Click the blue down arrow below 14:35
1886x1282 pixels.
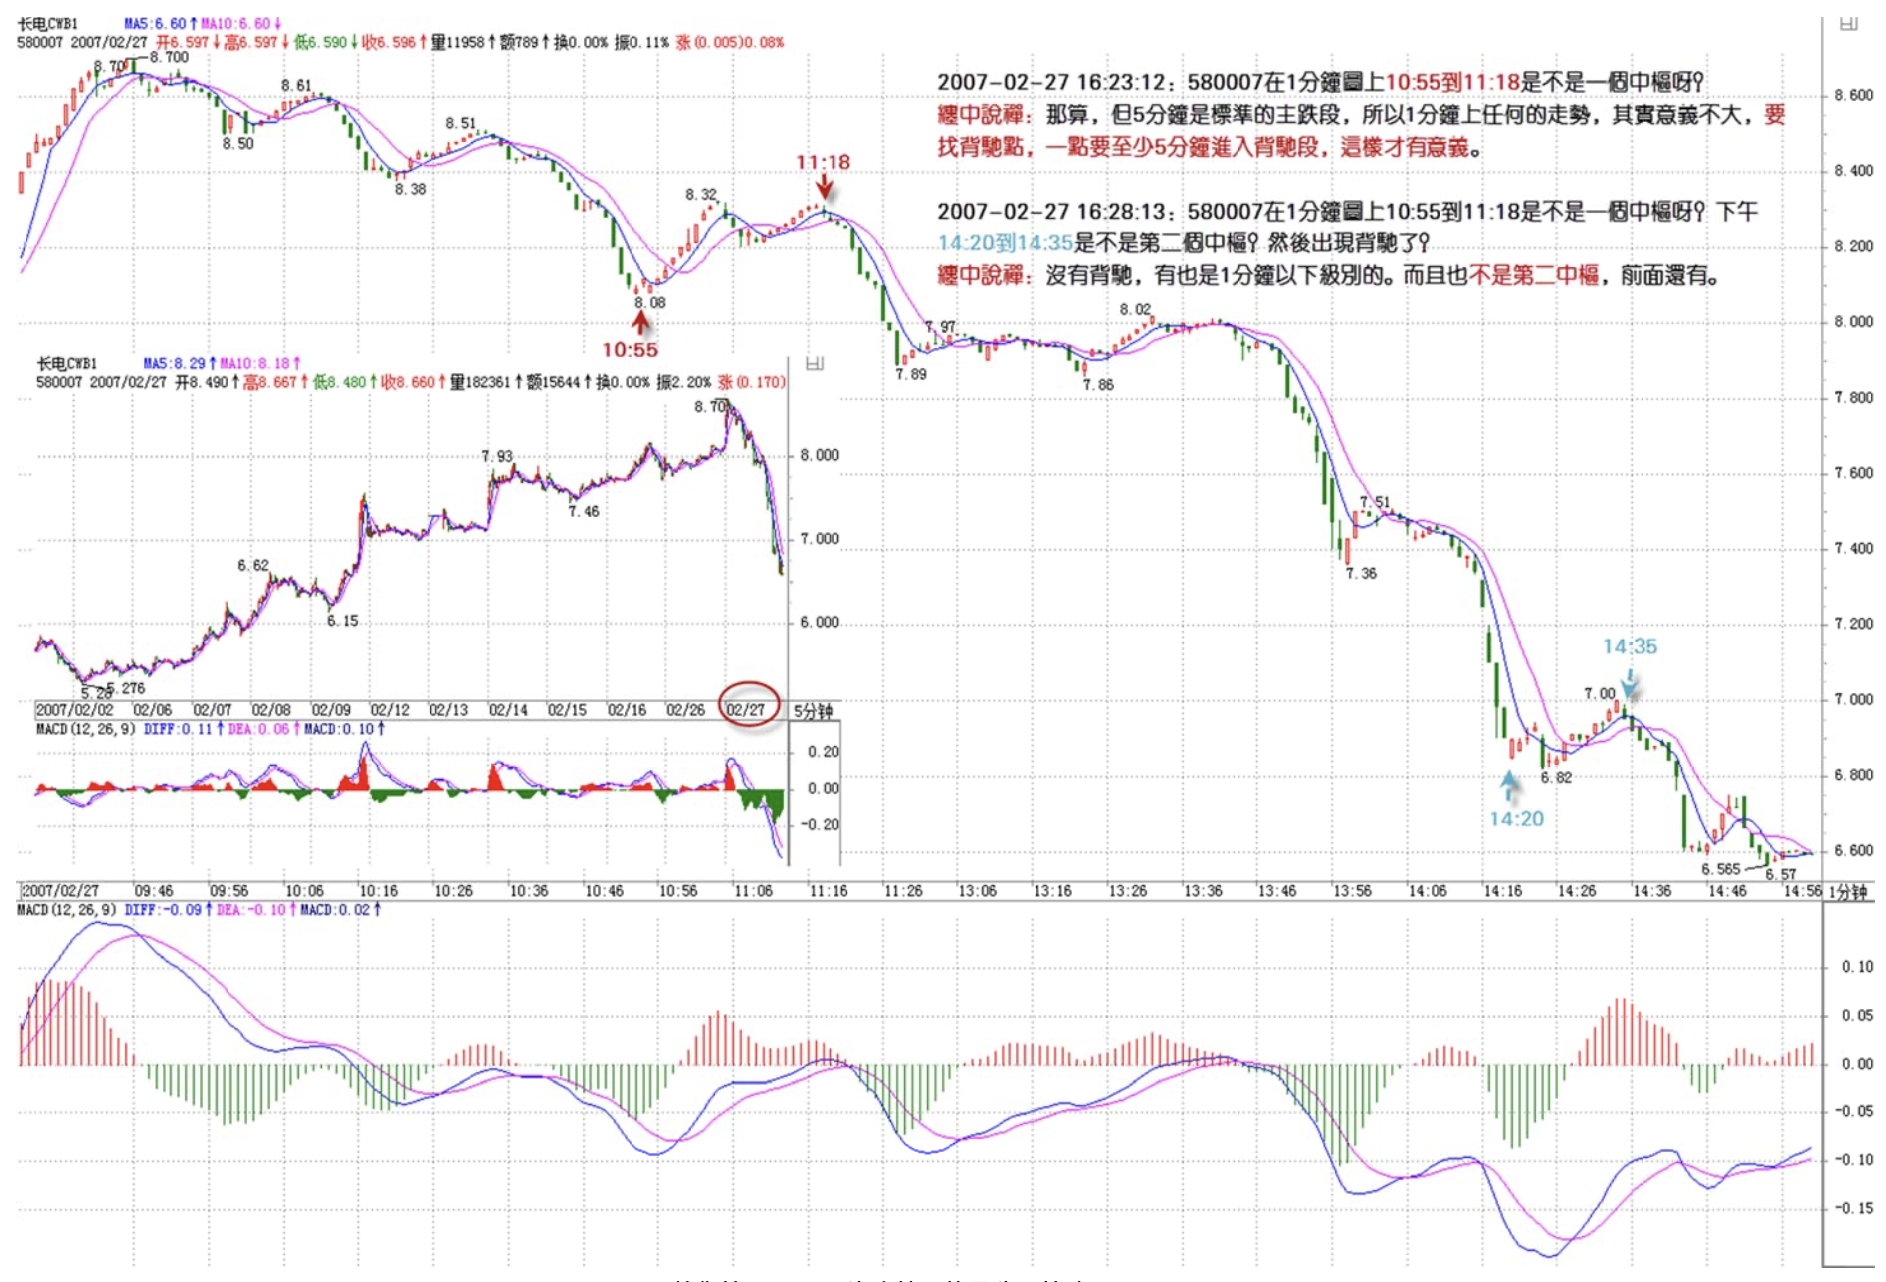[x=1629, y=684]
